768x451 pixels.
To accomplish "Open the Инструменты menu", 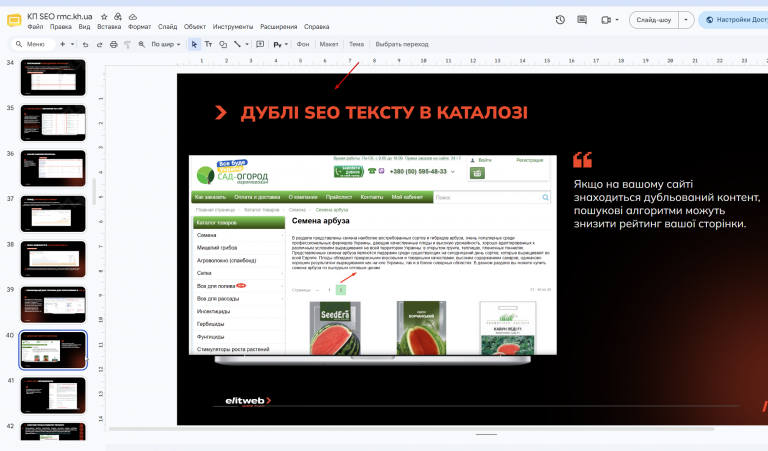I will click(x=233, y=26).
